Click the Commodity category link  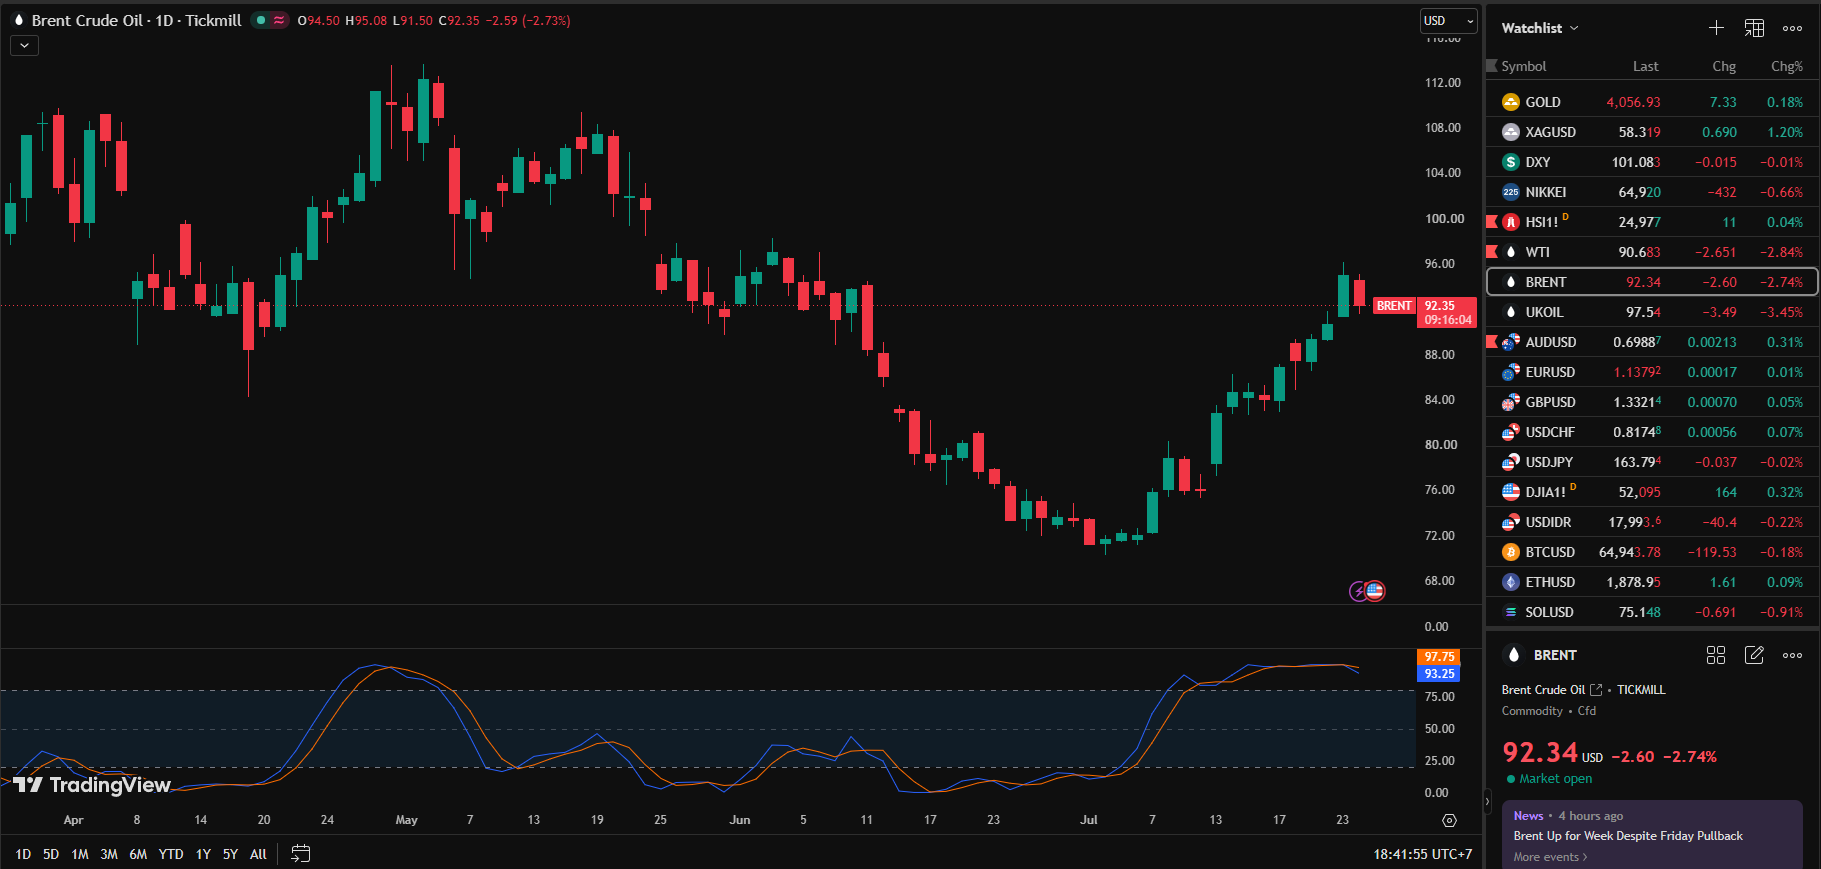coord(1532,711)
